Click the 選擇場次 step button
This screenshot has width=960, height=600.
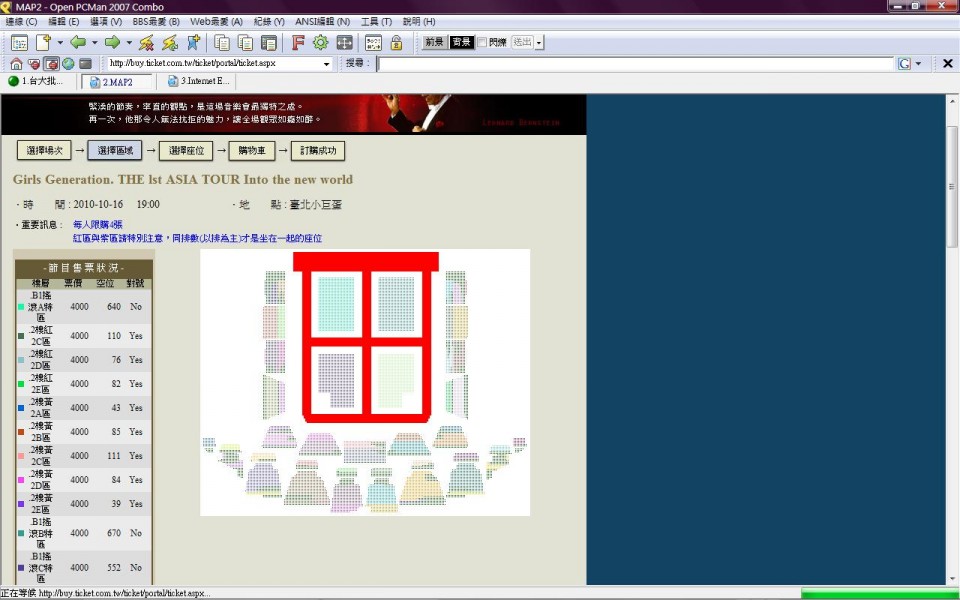44,151
